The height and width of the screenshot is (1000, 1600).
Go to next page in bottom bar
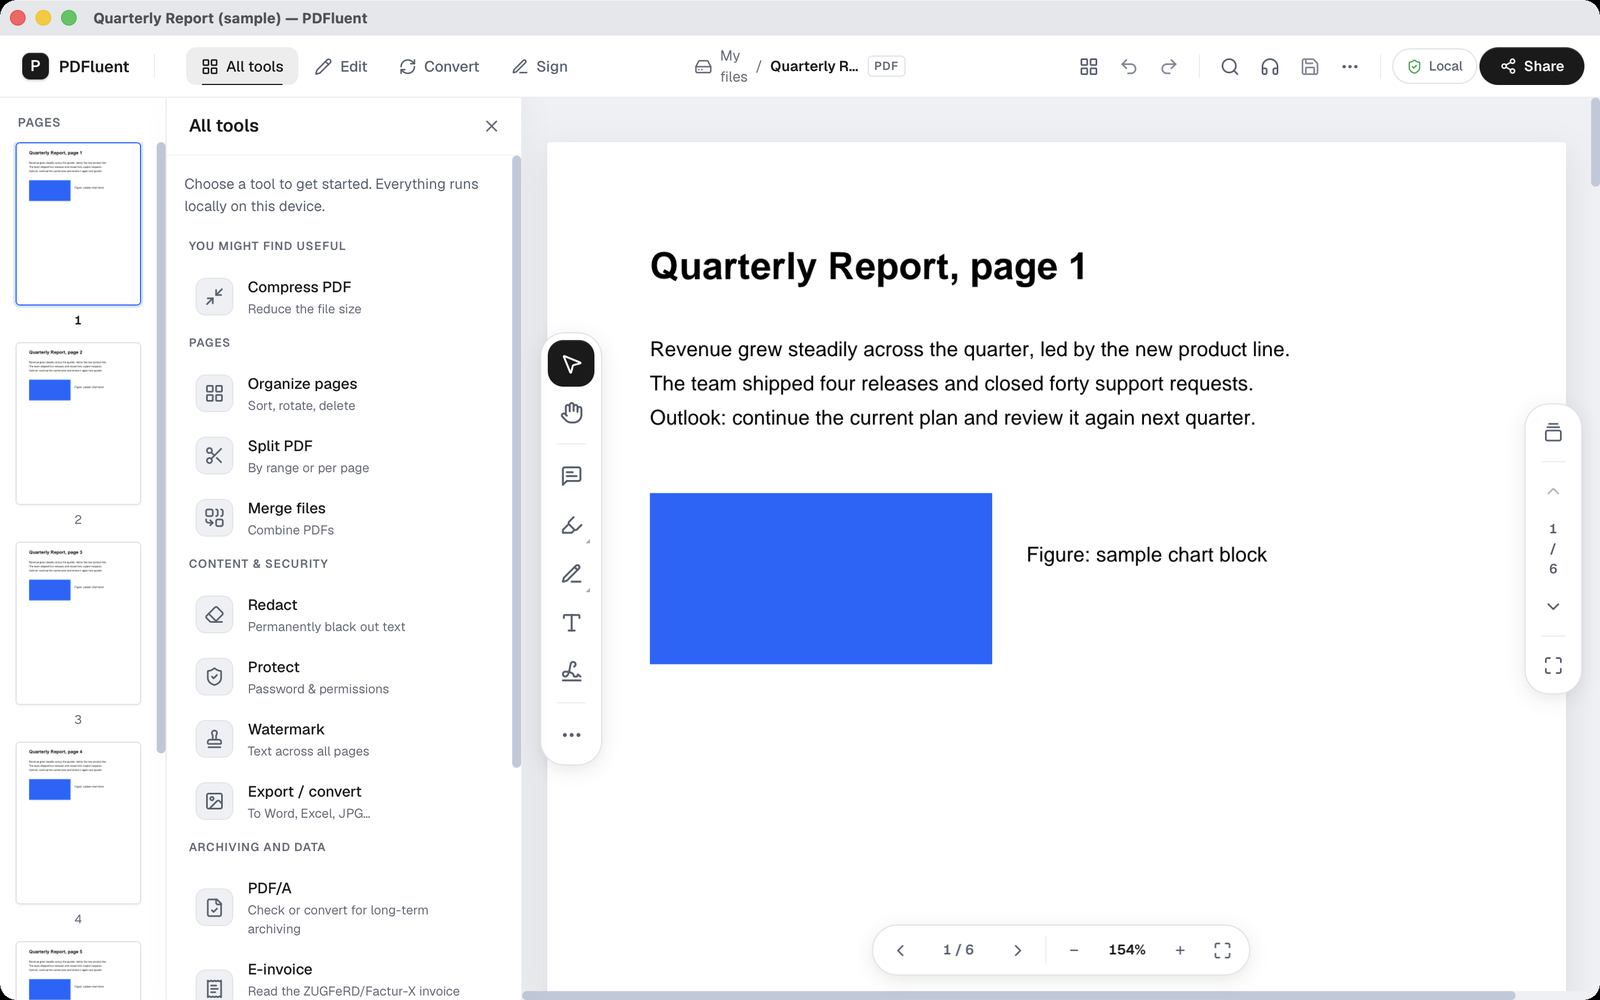(x=1017, y=950)
